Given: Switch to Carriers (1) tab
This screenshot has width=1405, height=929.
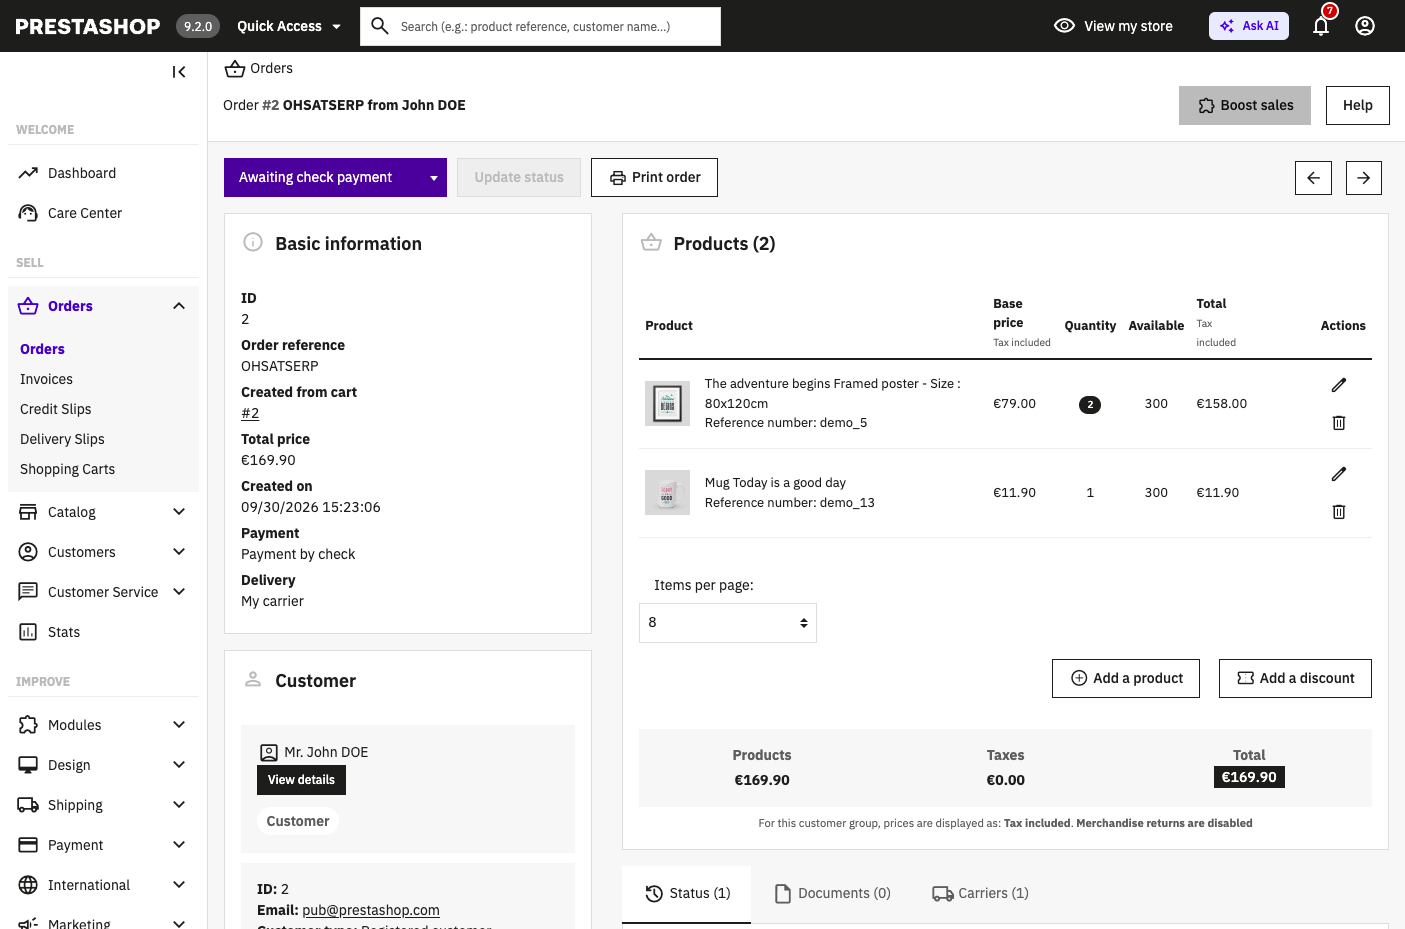Looking at the screenshot, I should tap(980, 894).
